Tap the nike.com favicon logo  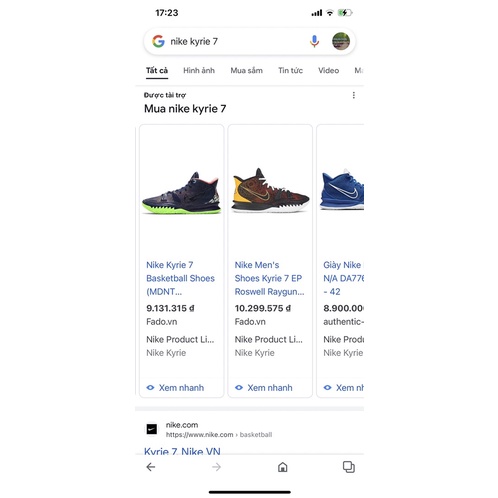click(152, 429)
